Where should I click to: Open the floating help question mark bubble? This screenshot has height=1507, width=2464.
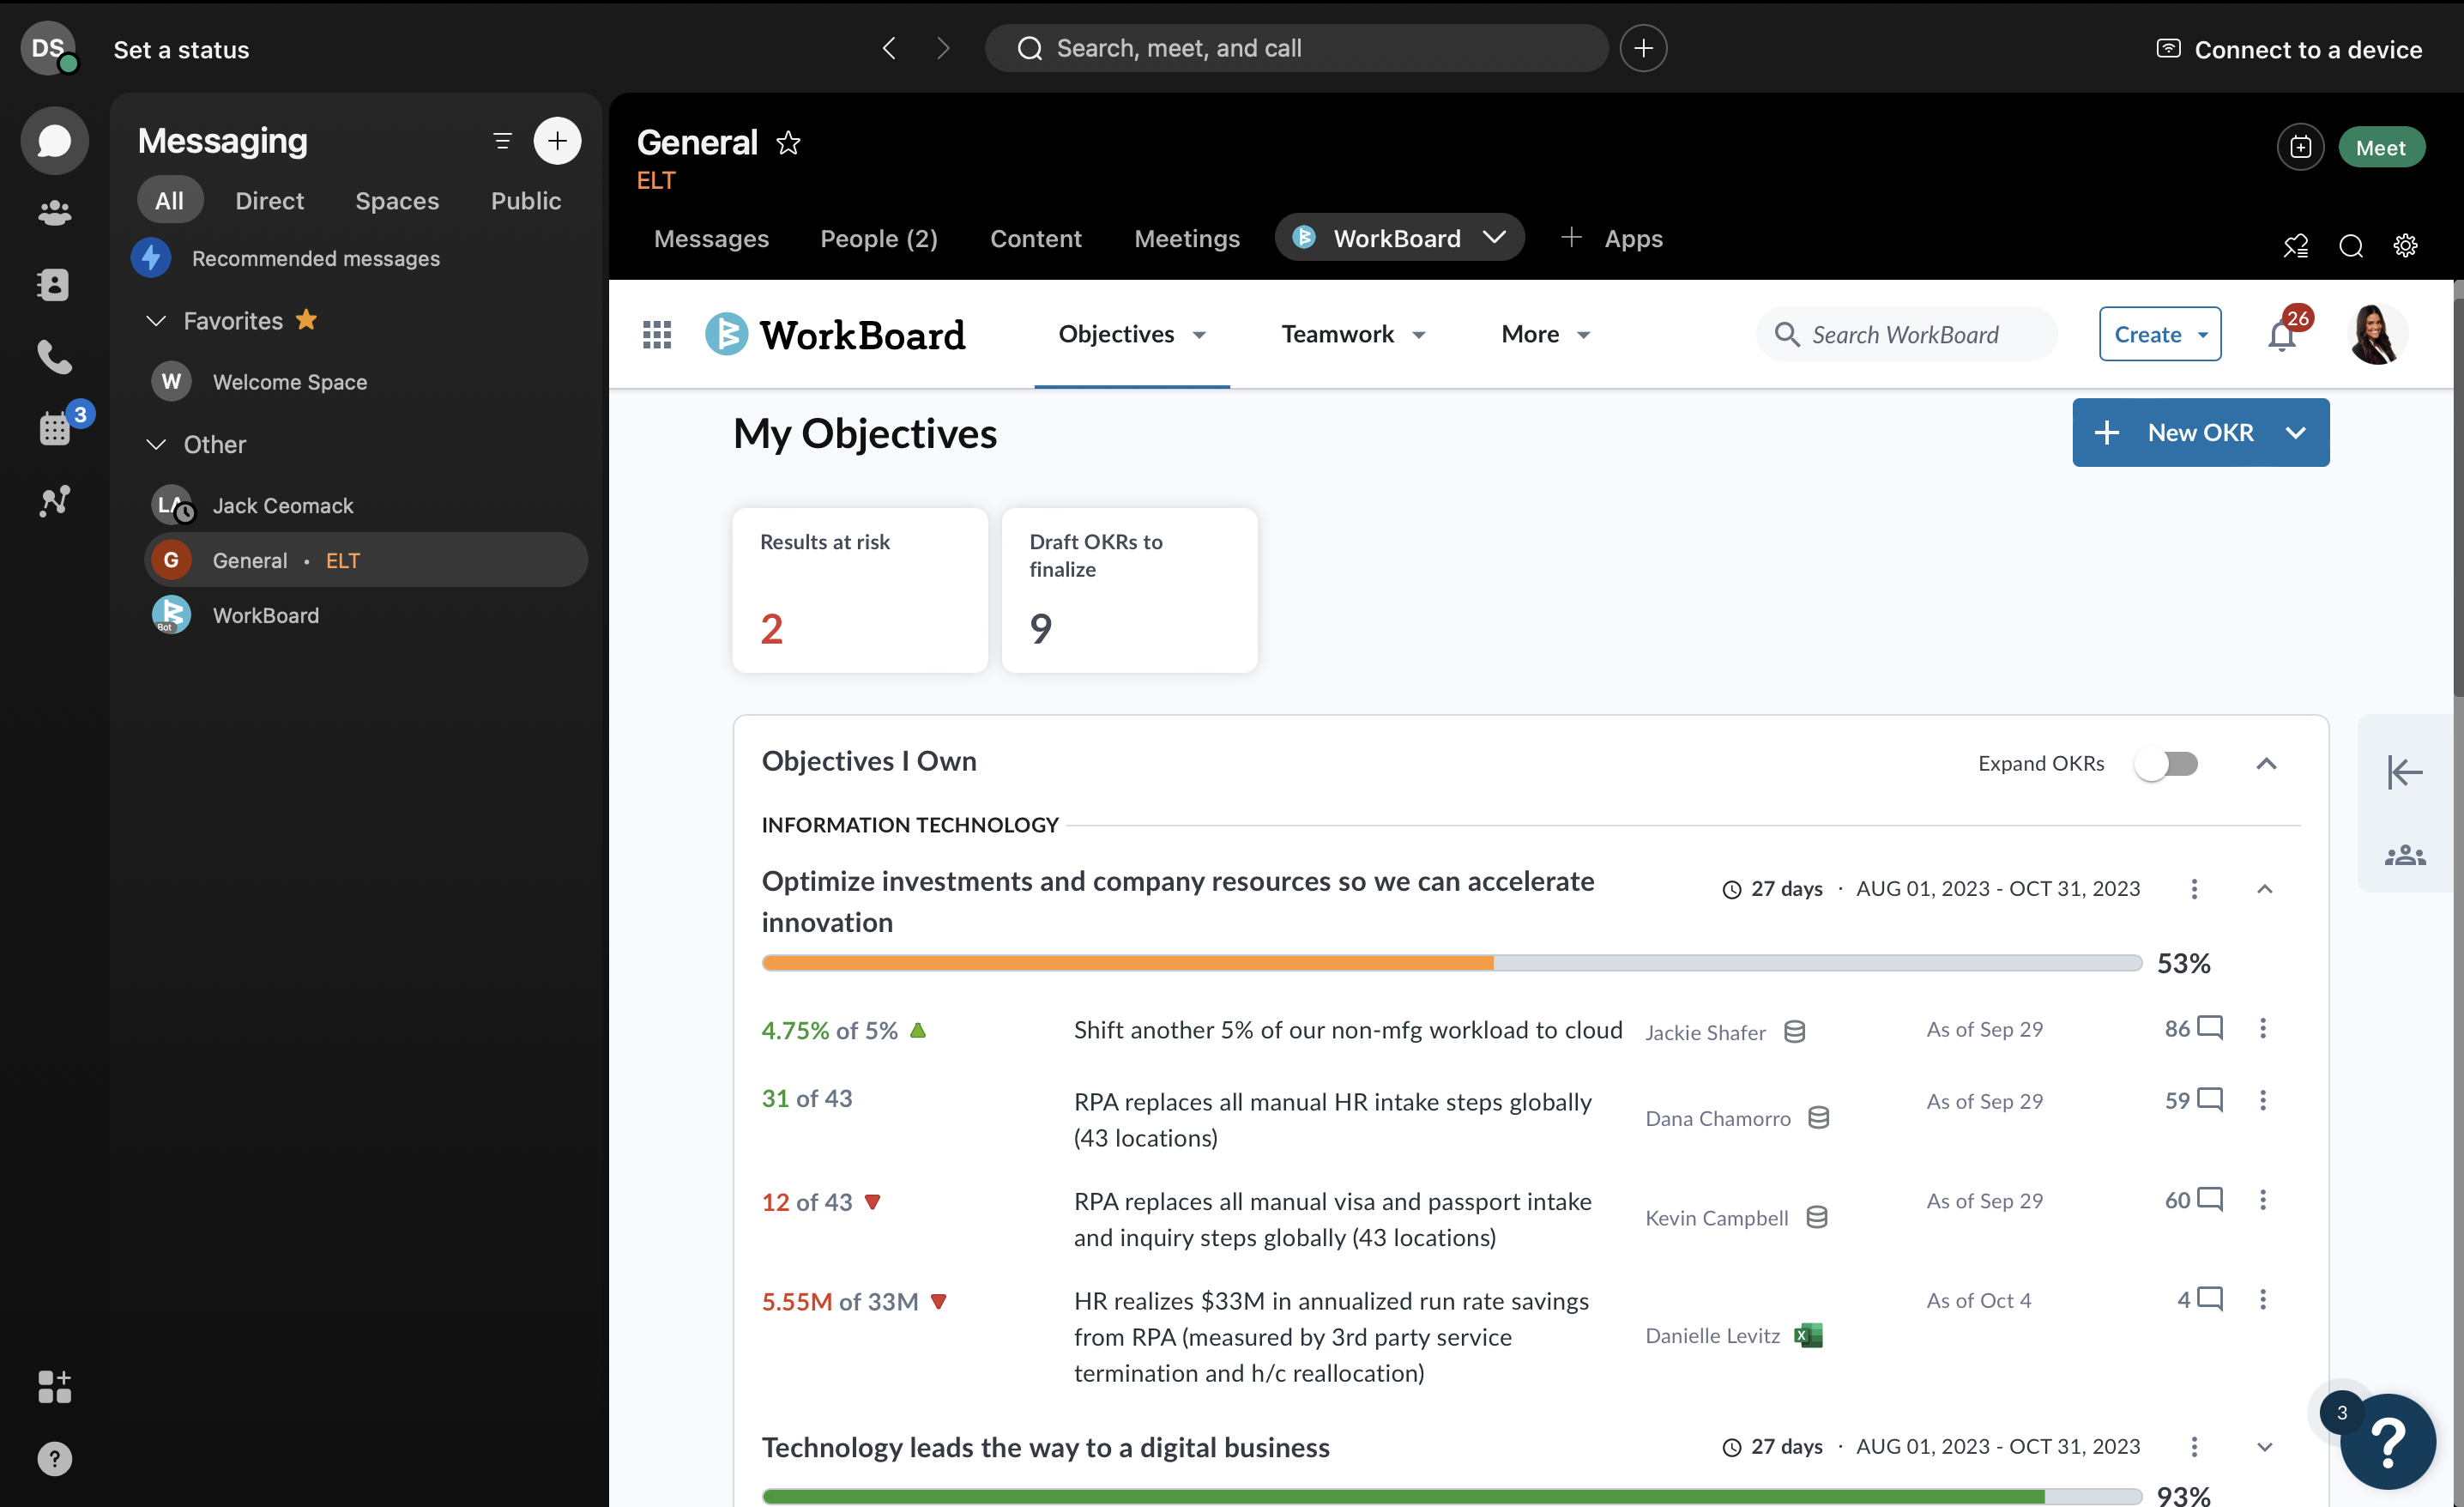(2387, 1441)
